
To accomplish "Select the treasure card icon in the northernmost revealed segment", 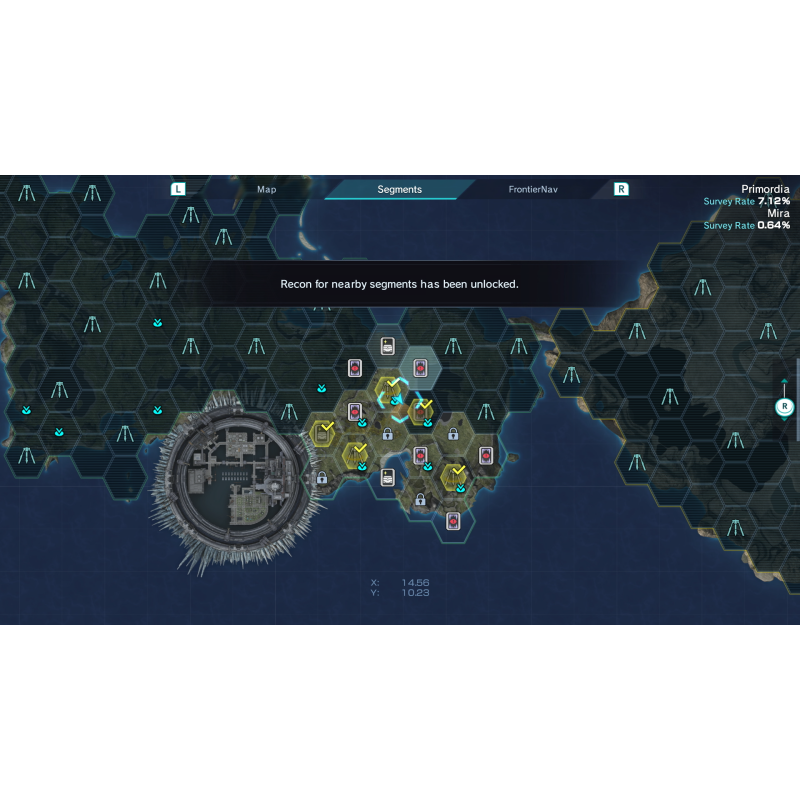I will point(388,346).
